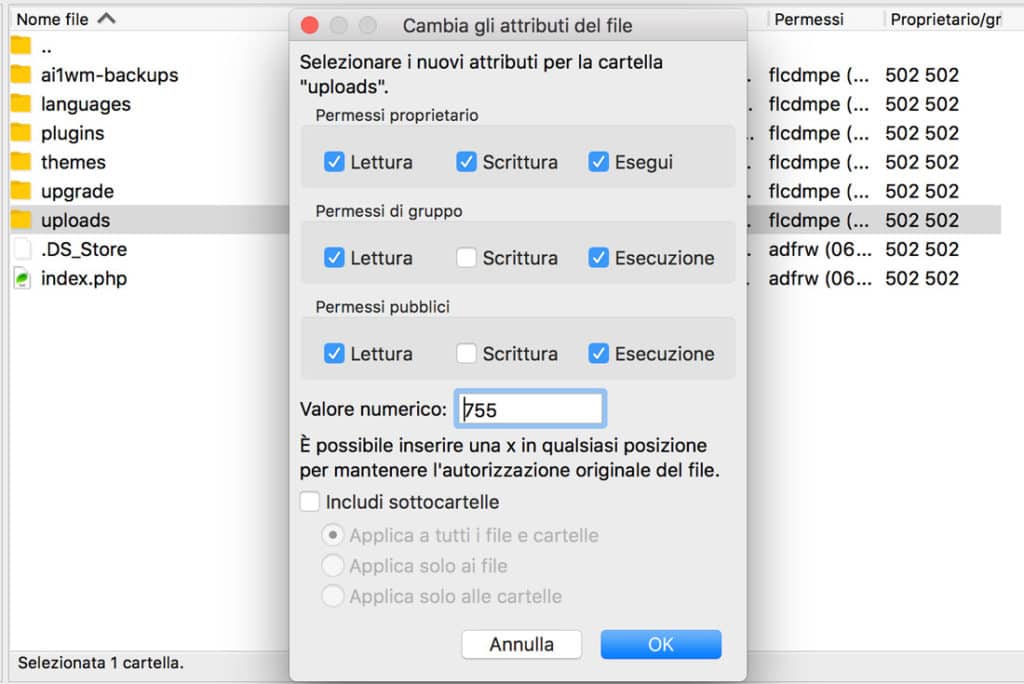Select the uploads folder name
Viewport: 1024px width, 684px height.
[75, 220]
